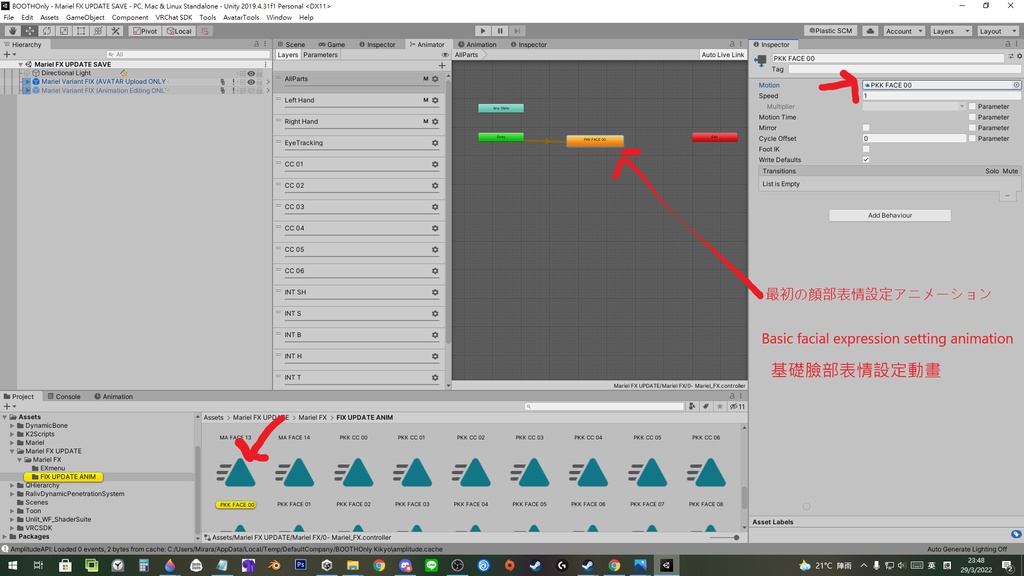The height and width of the screenshot is (576, 1024).
Task: Add a new animator layer with plus icon
Action: click(442, 65)
